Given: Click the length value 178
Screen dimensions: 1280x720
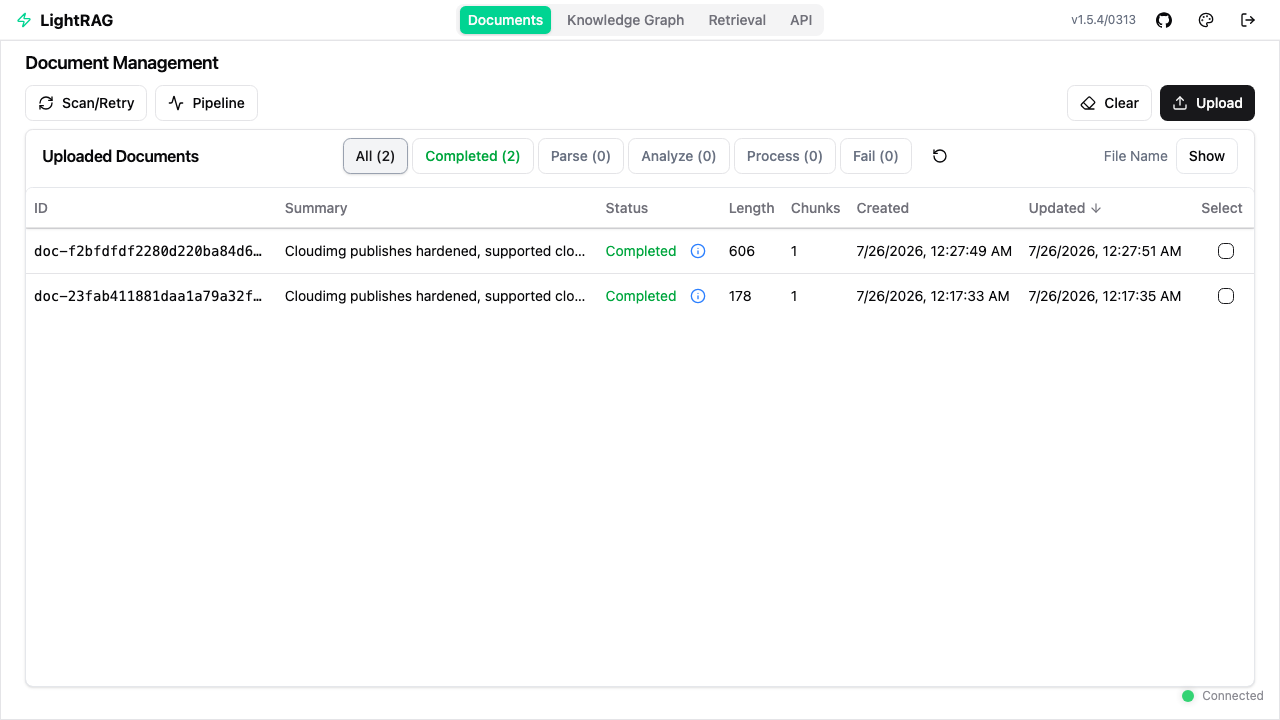Looking at the screenshot, I should (x=740, y=296).
